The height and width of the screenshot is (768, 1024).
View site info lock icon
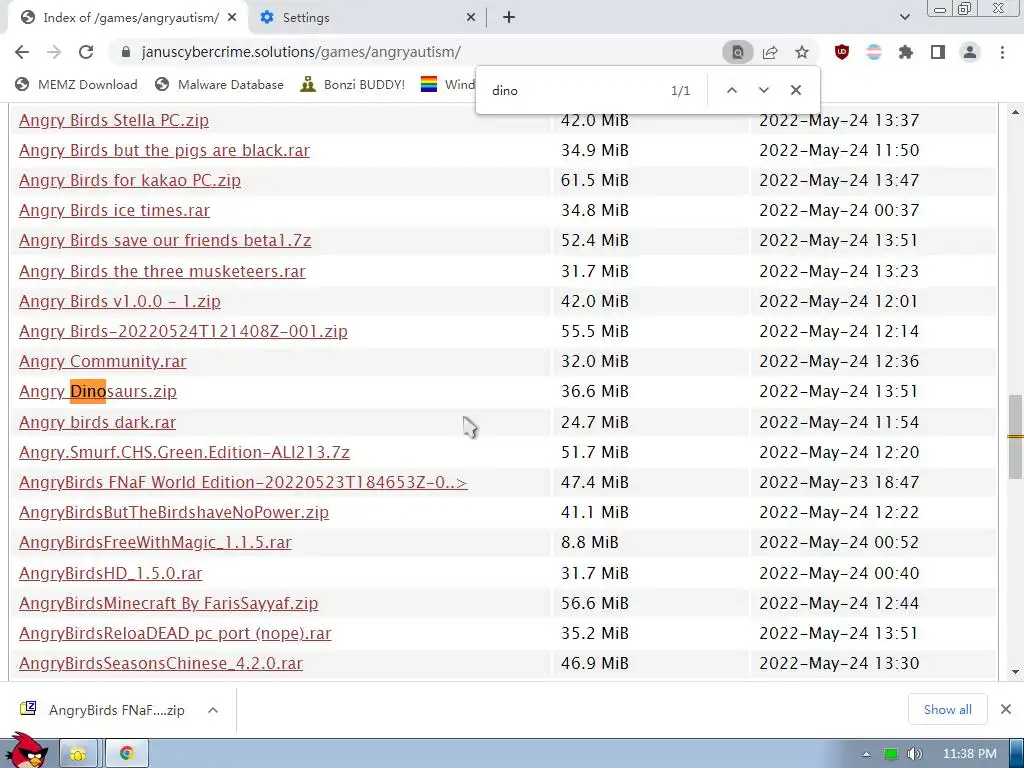[126, 52]
